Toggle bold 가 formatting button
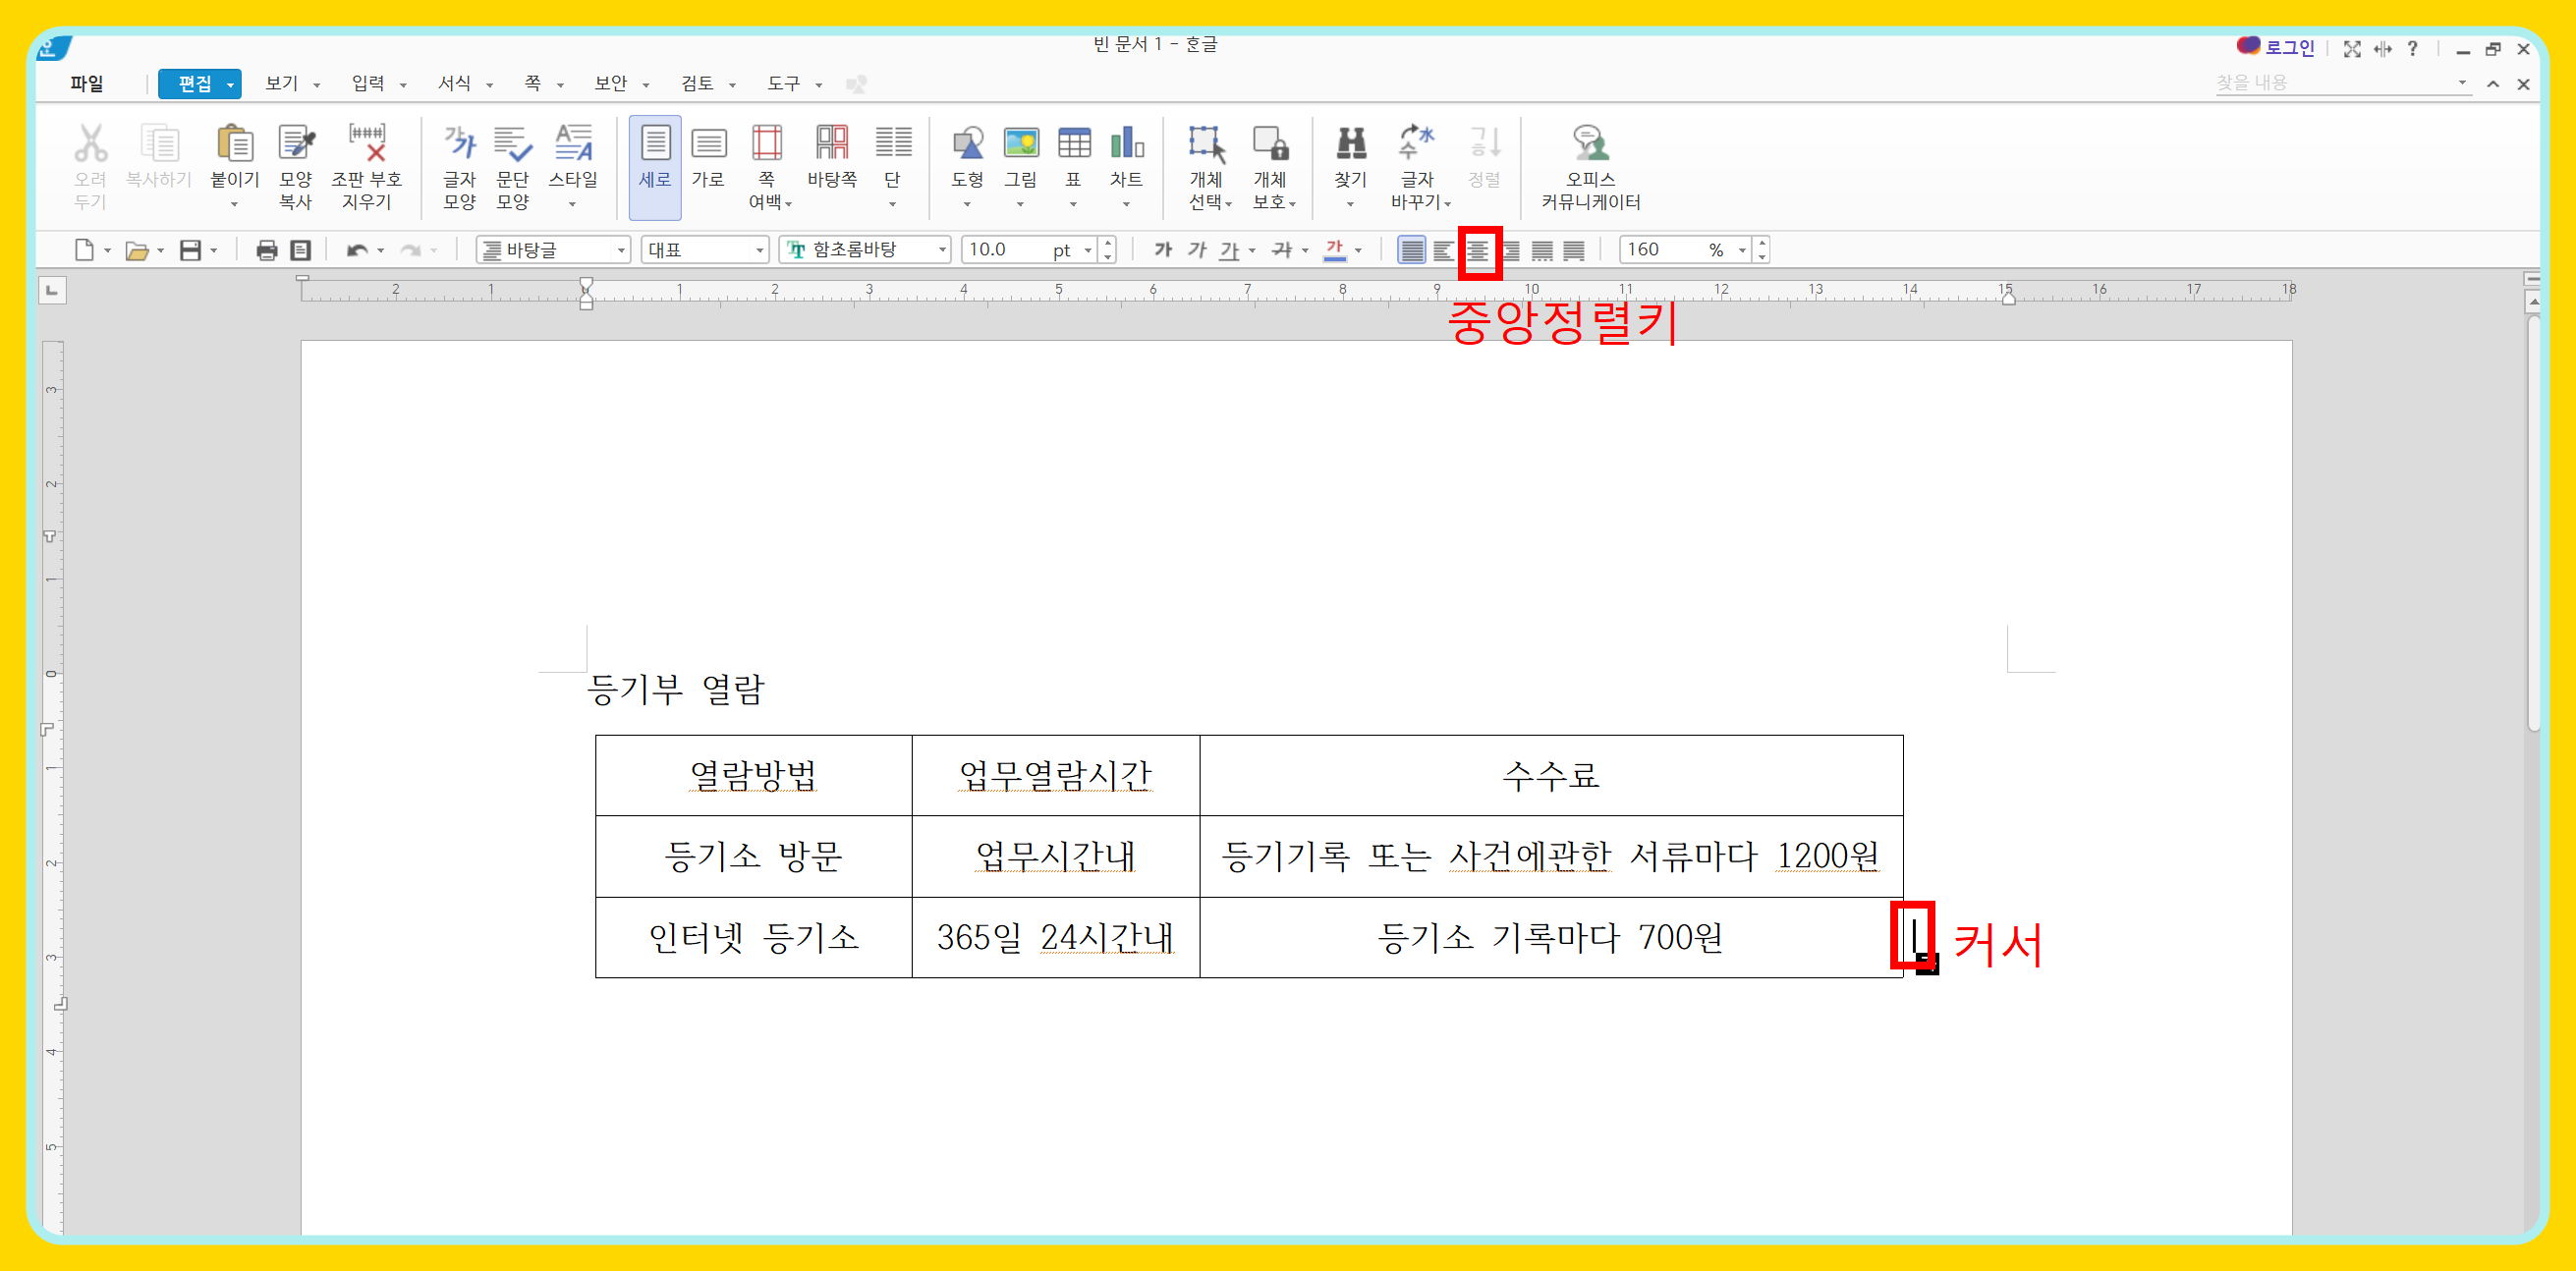Screen dimensions: 2576x1271 point(1162,250)
